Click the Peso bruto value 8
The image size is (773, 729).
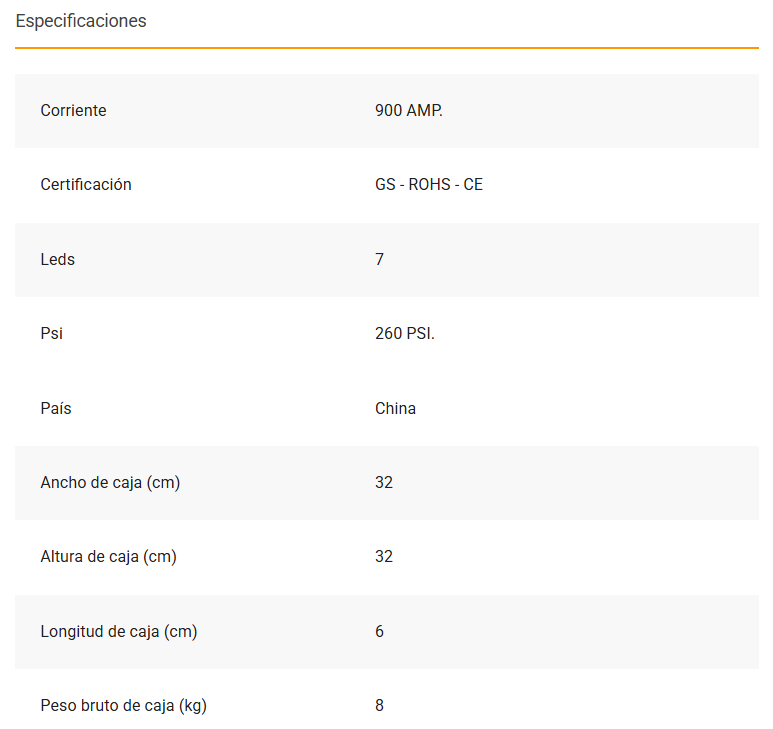379,706
